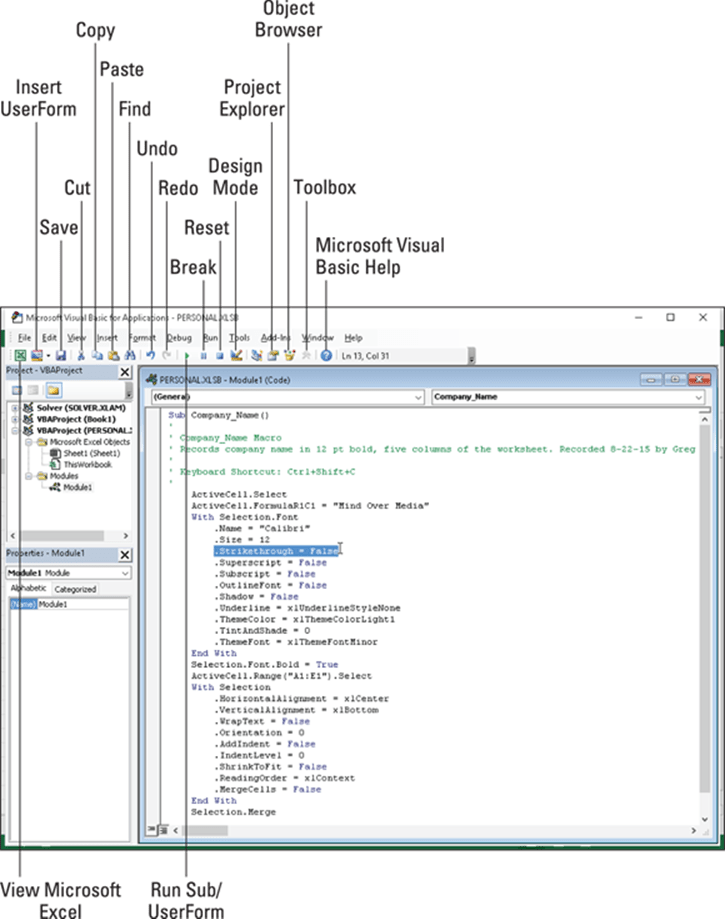Click the highlighted .Strikethrough = False line
725x919 pixels.
(275, 551)
